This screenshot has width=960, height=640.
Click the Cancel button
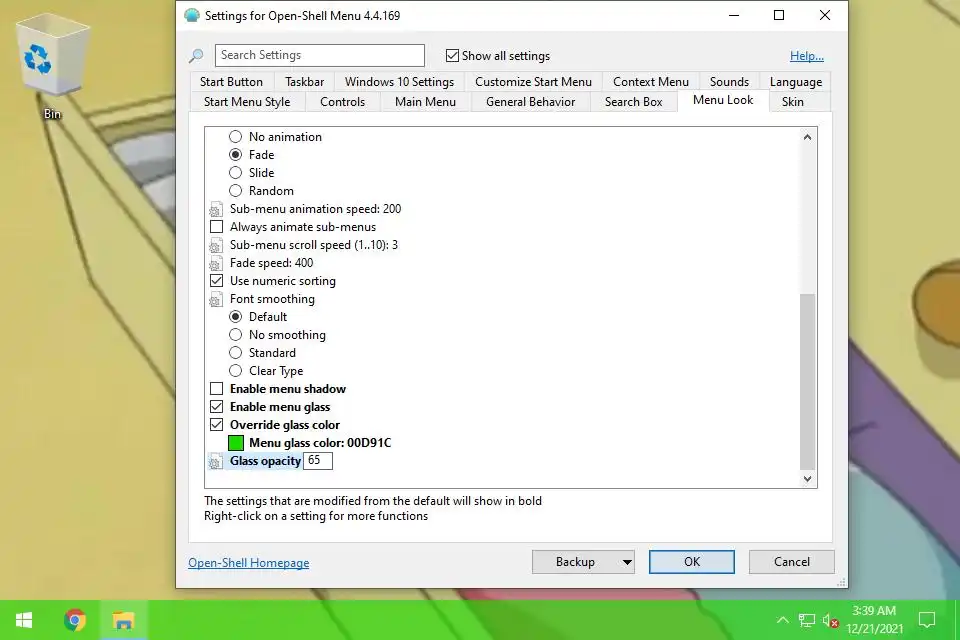point(792,562)
